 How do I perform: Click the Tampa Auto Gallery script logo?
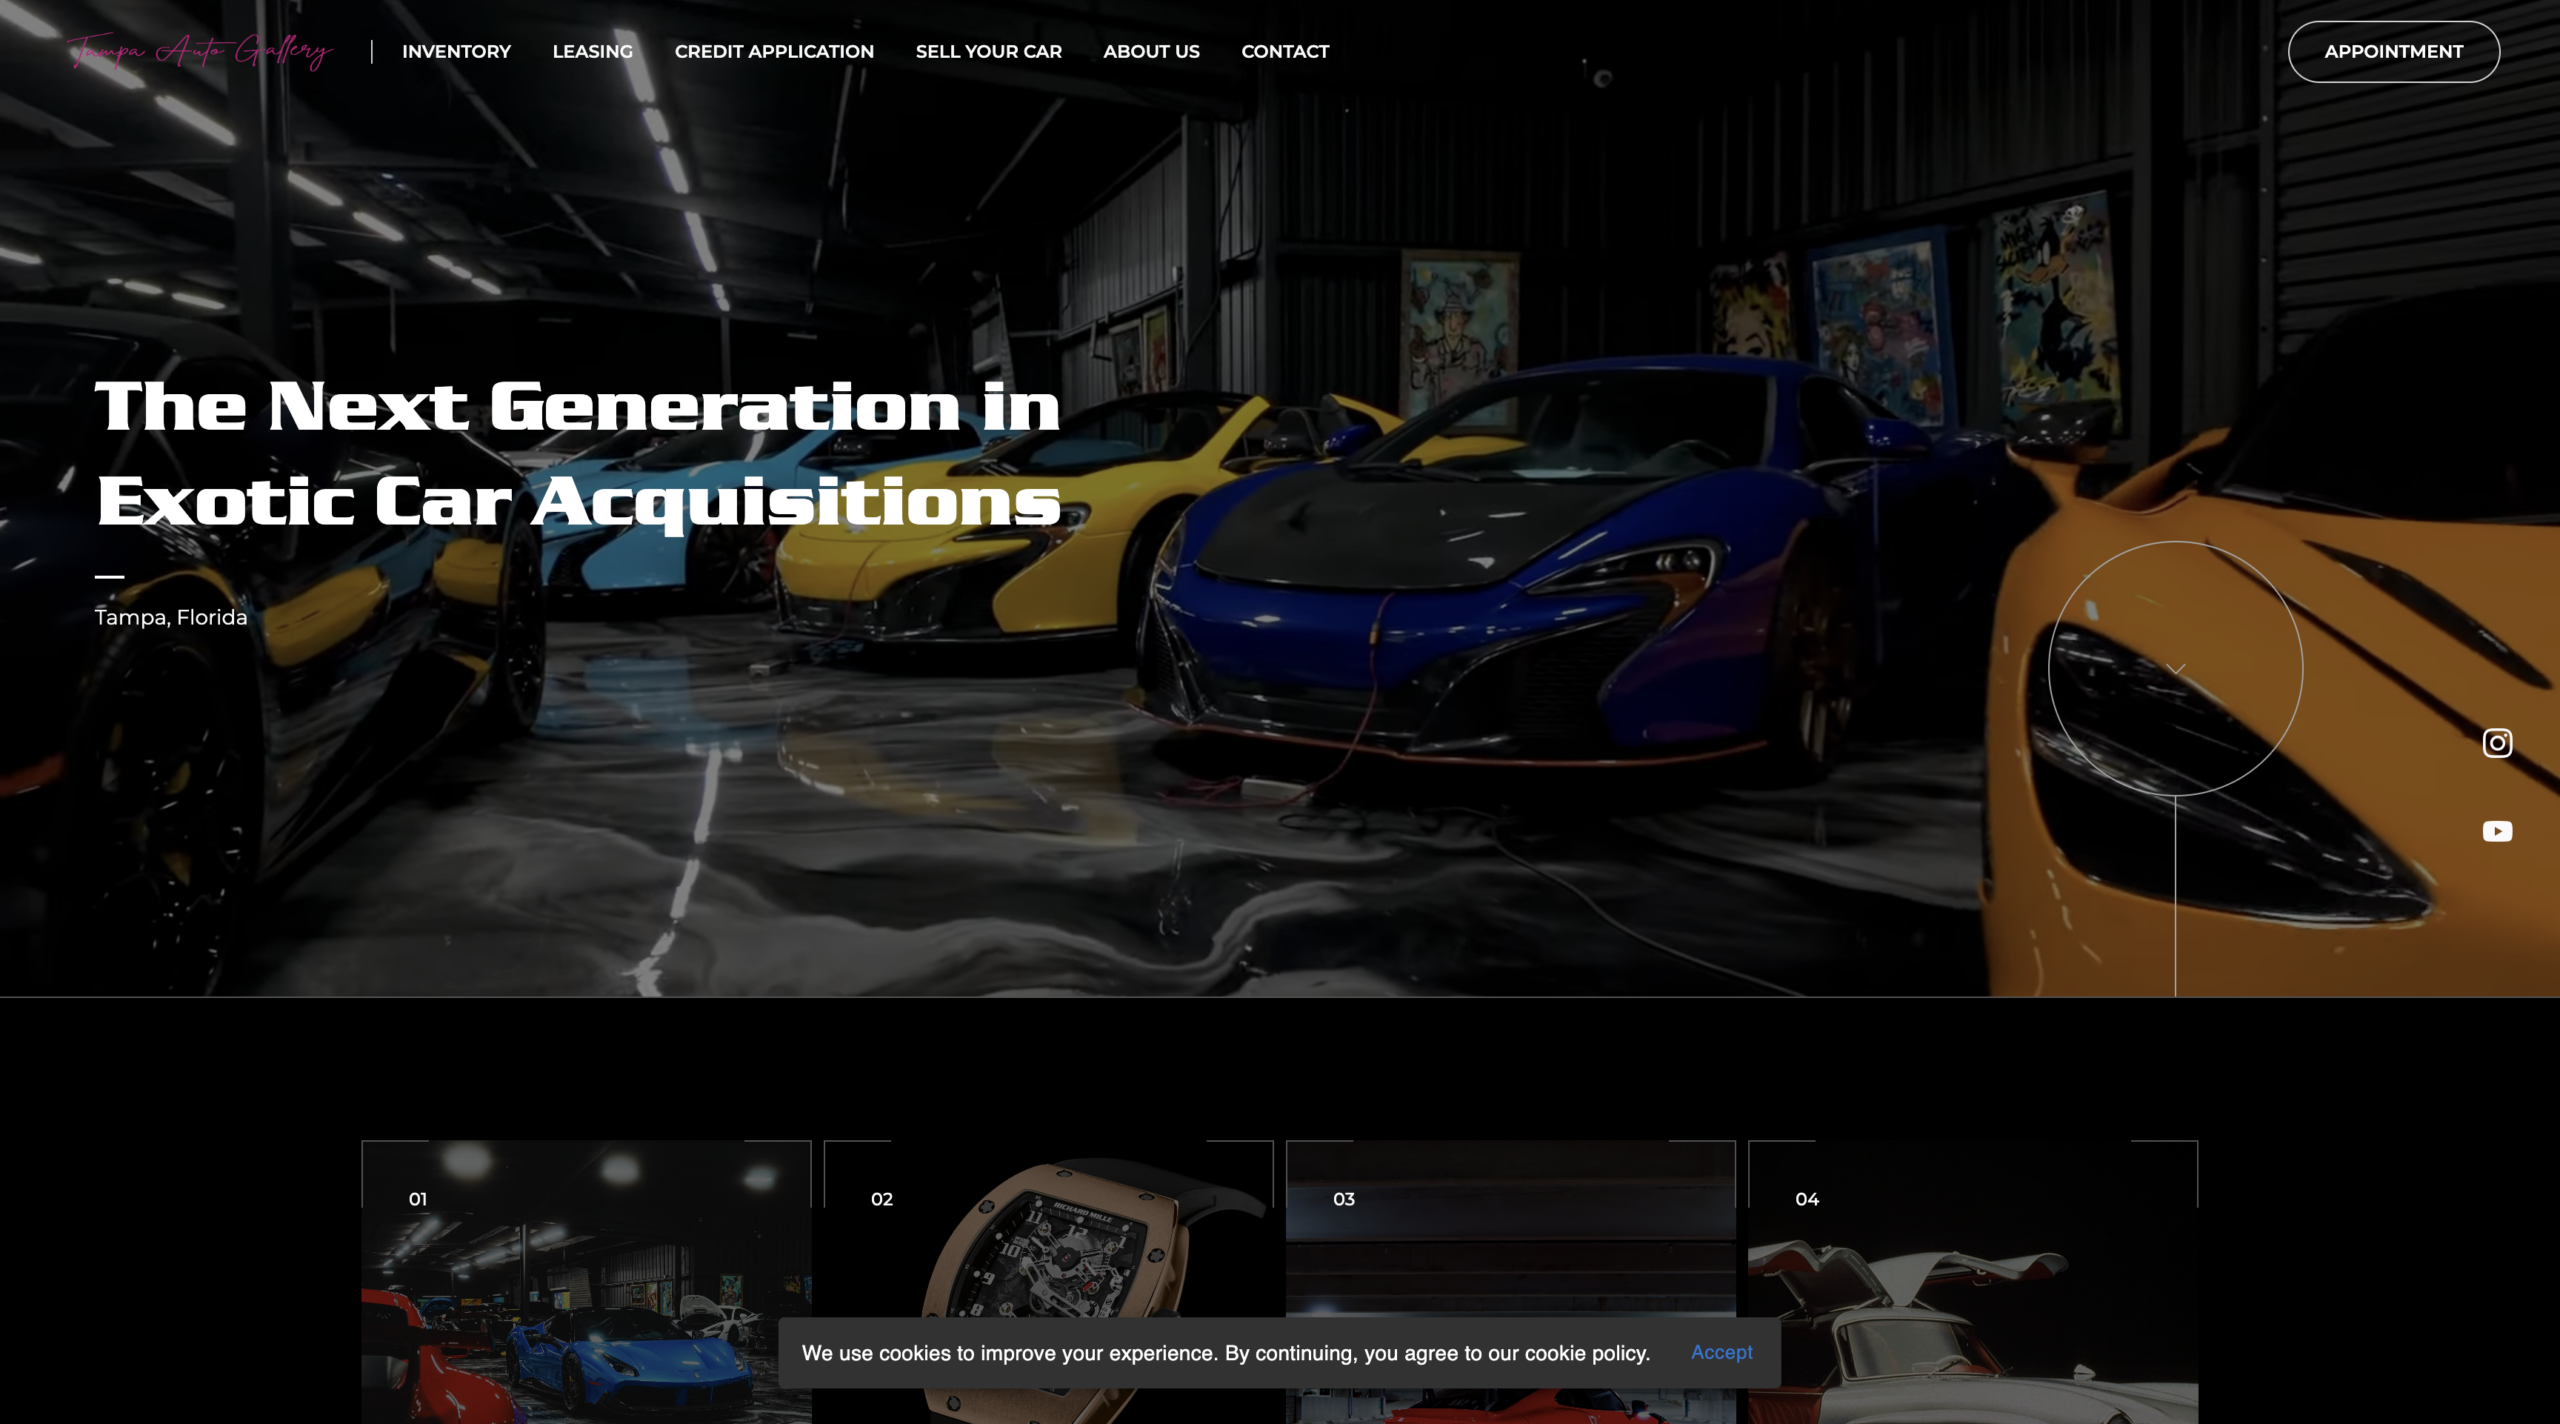[200, 50]
